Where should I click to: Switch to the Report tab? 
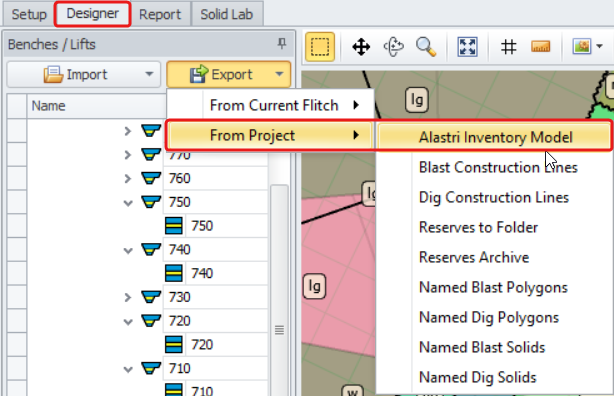click(160, 15)
